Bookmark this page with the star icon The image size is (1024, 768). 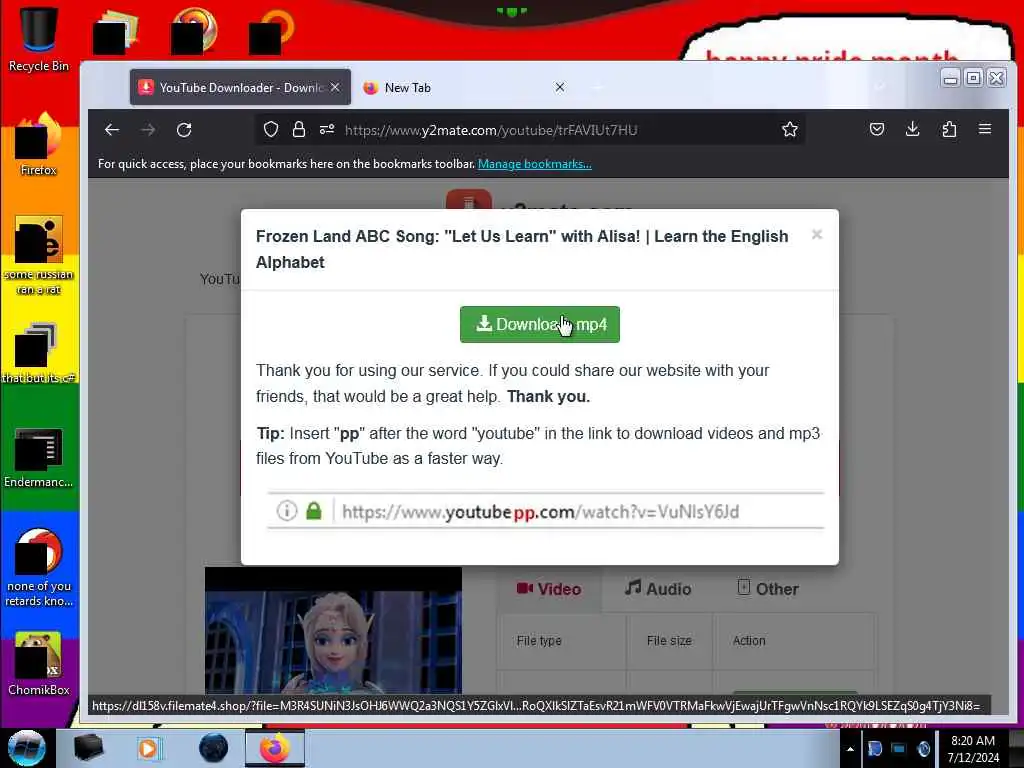point(790,129)
